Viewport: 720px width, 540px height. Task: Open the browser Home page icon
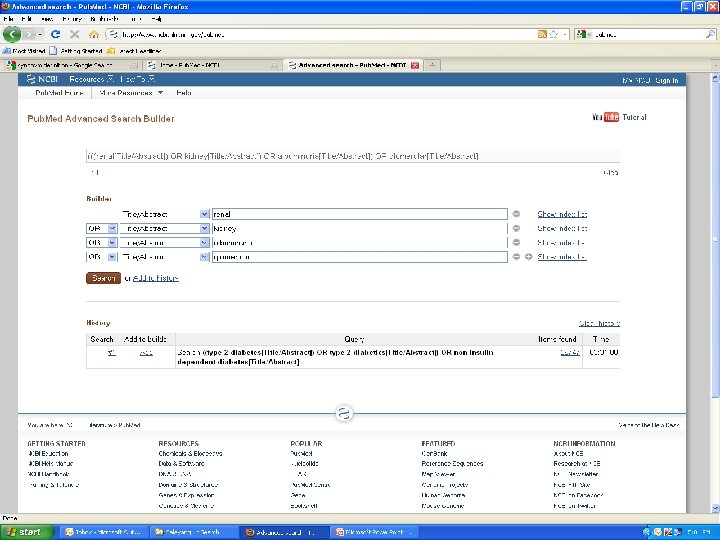click(x=94, y=34)
